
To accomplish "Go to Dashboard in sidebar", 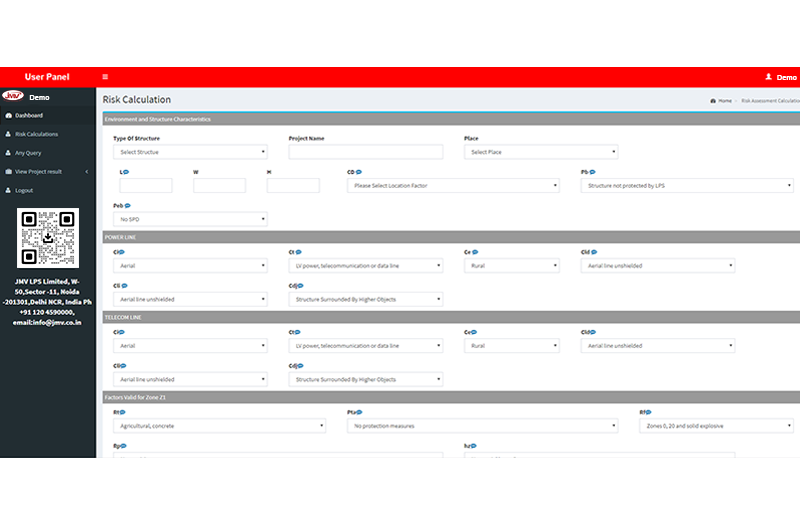I will (x=47, y=116).
